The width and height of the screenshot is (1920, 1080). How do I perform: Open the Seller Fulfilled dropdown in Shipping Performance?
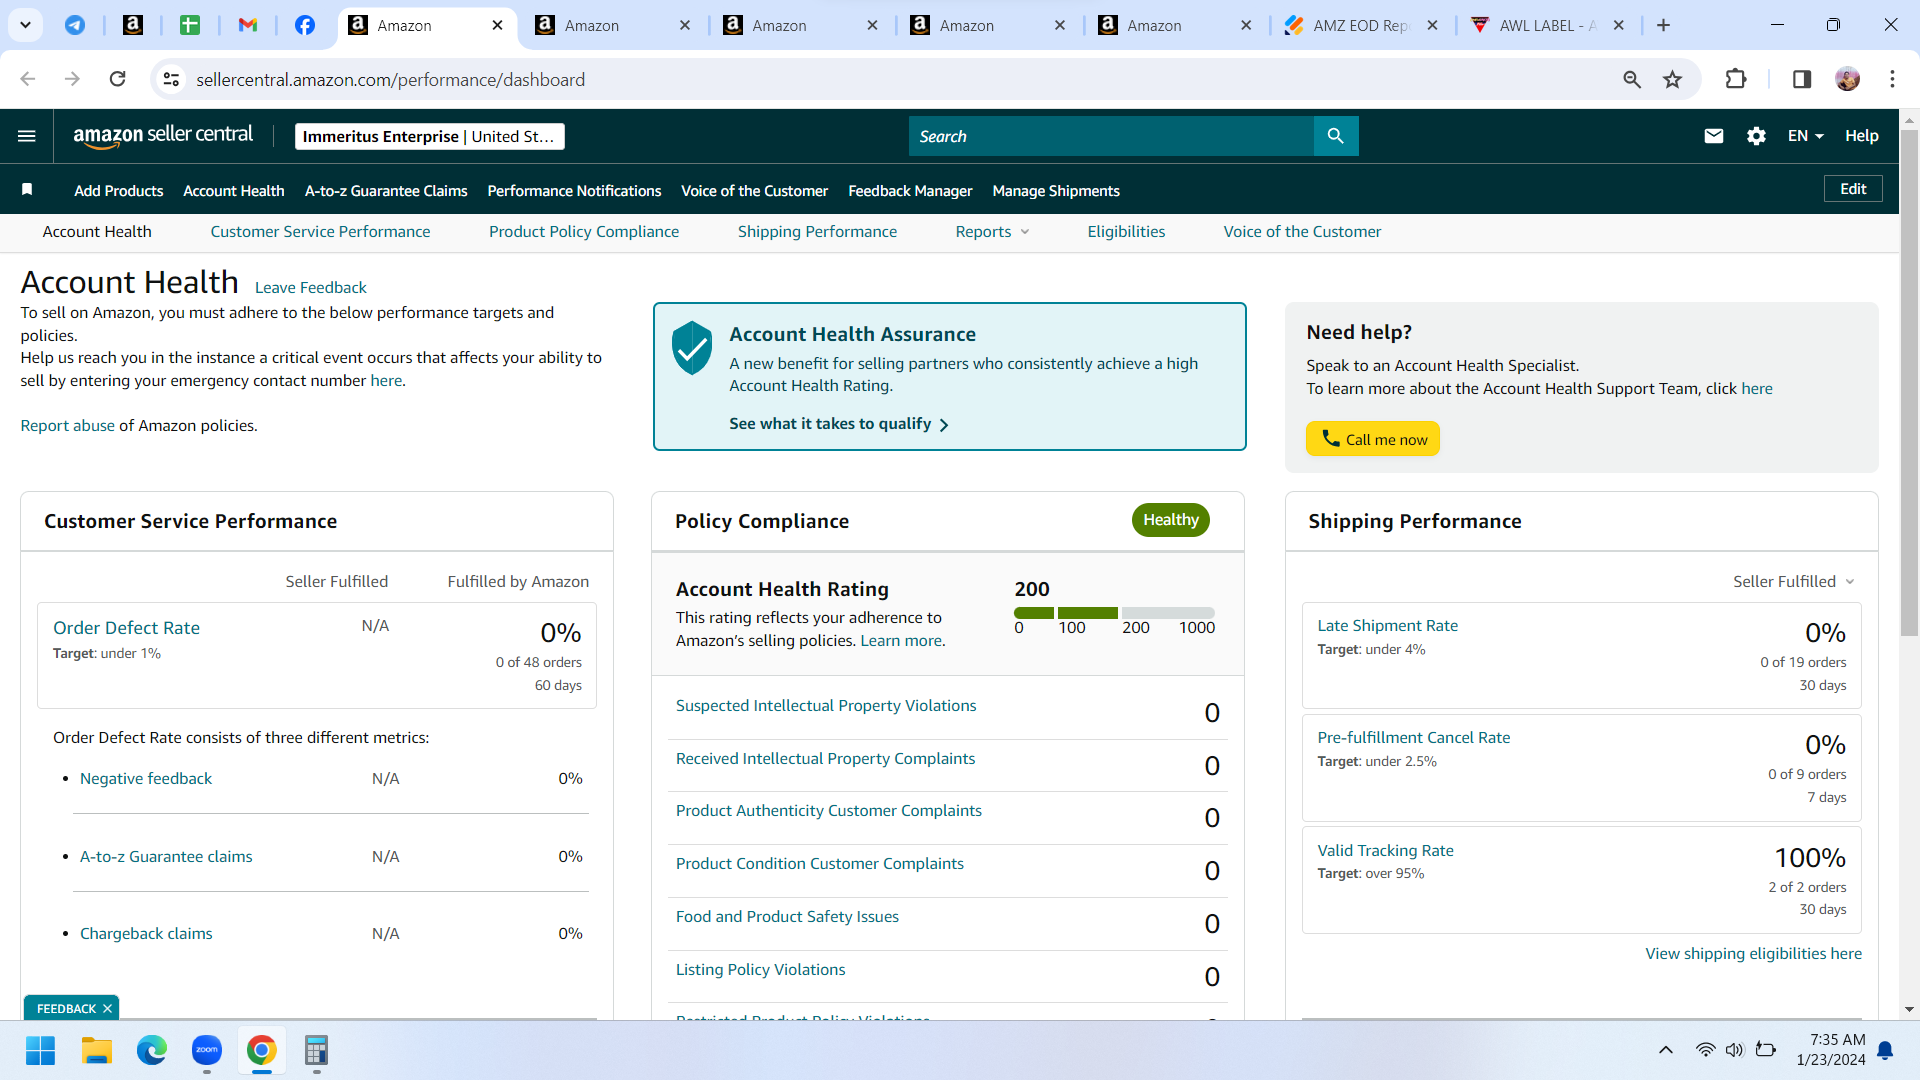[1794, 582]
